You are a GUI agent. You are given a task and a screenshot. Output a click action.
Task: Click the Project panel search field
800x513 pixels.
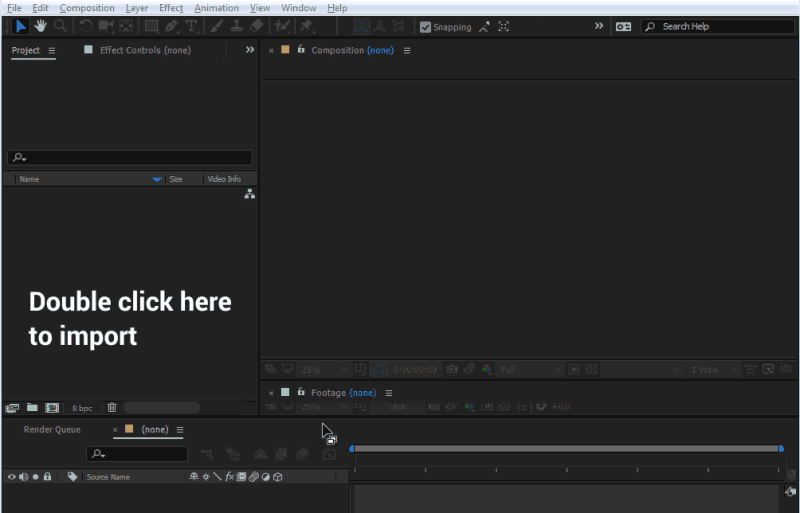(x=130, y=157)
